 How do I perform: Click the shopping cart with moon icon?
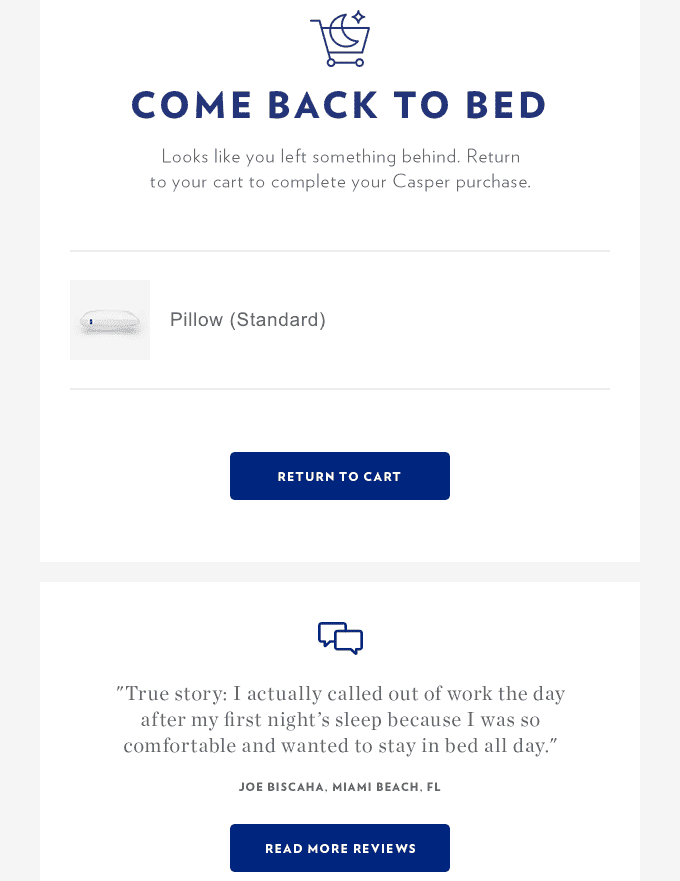coord(340,40)
